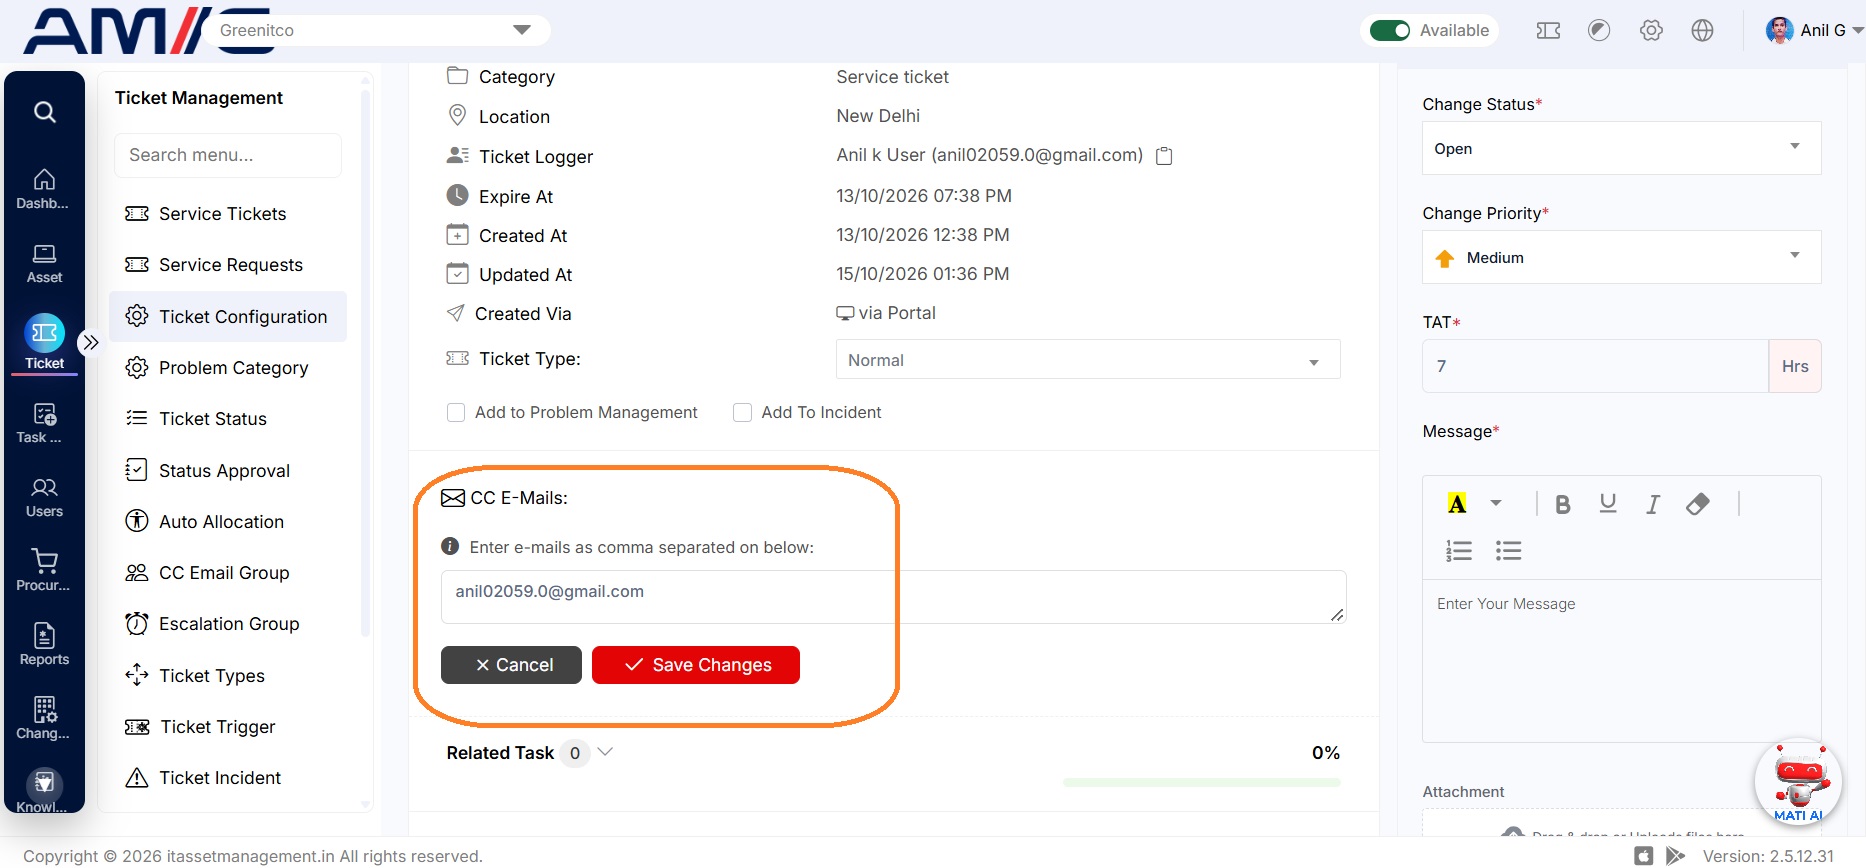Apply italic formatting in message editor
1866x868 pixels.
(x=1653, y=504)
